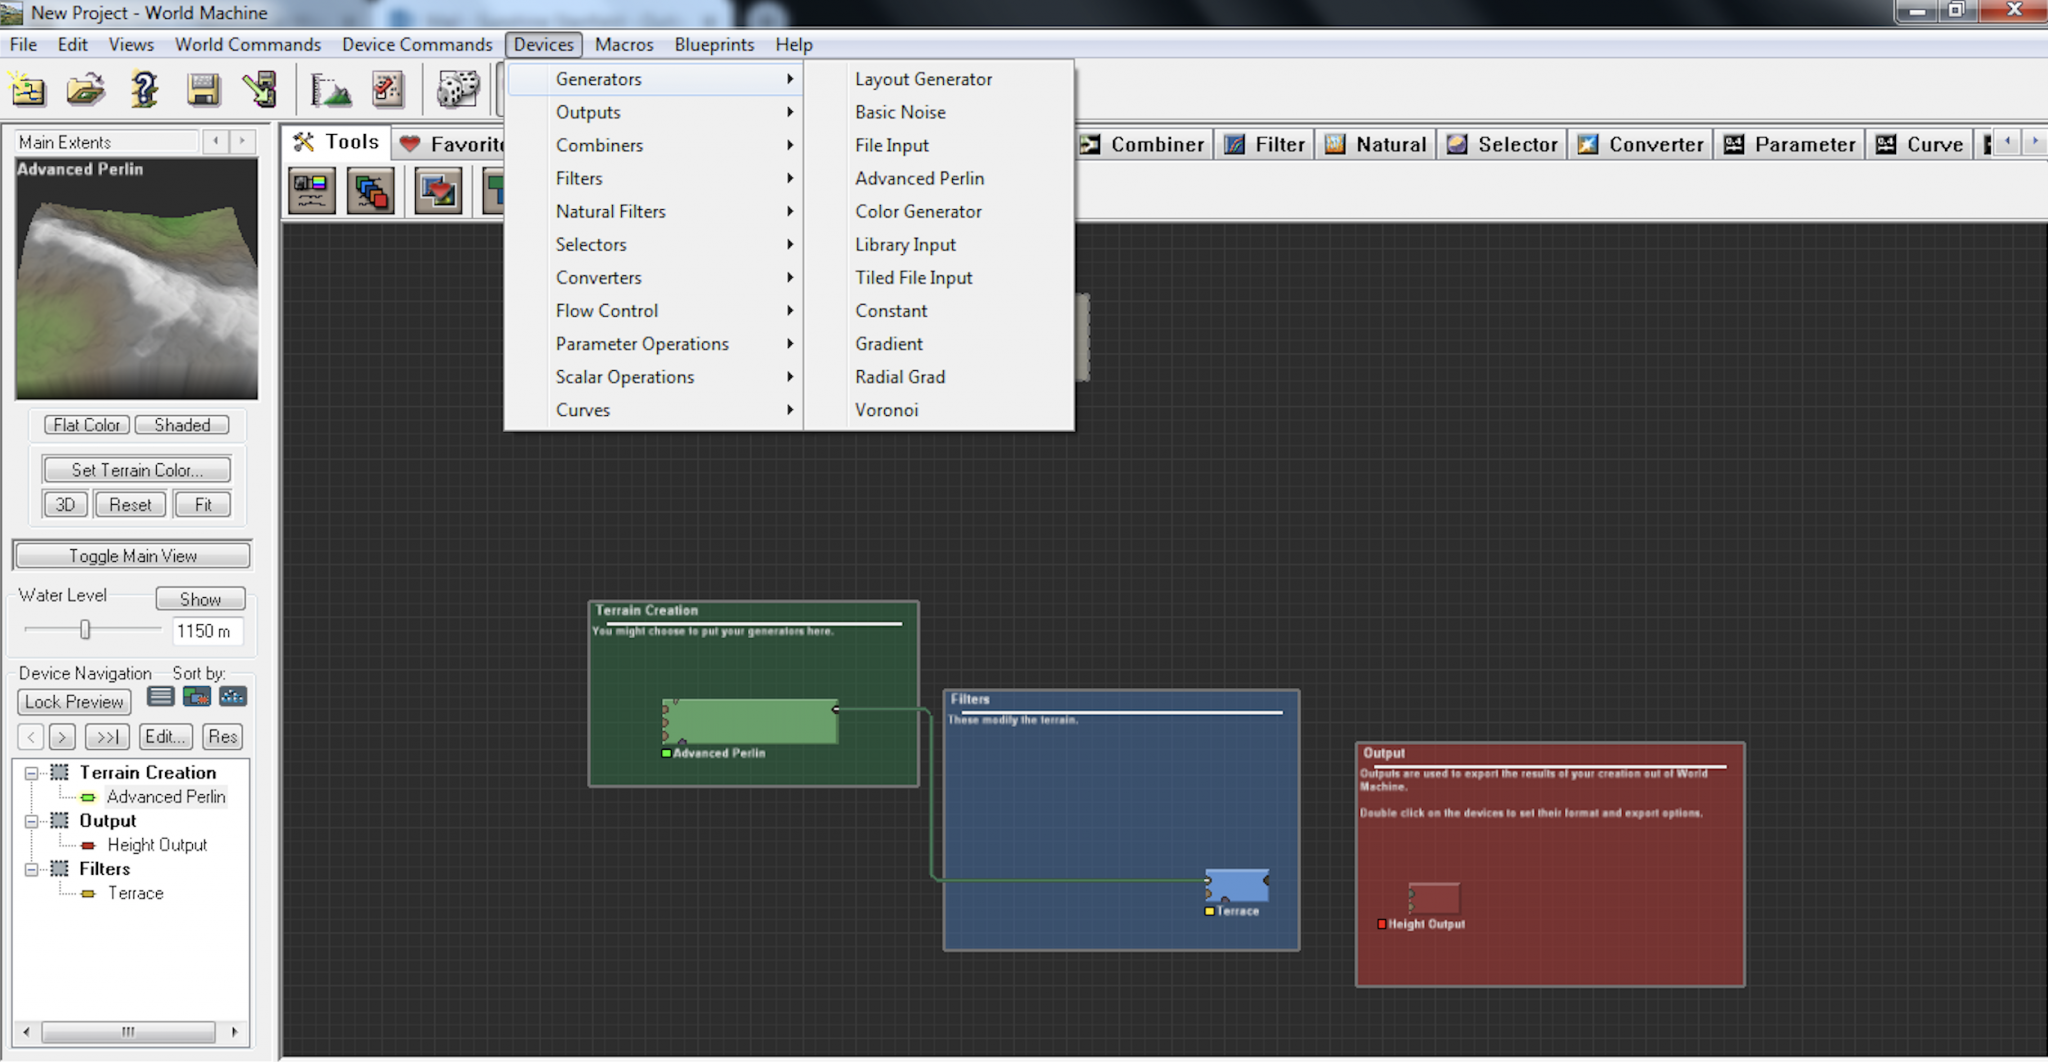Screen dimensions: 2048x1062
Task: Click the water level value field
Action: (208, 631)
